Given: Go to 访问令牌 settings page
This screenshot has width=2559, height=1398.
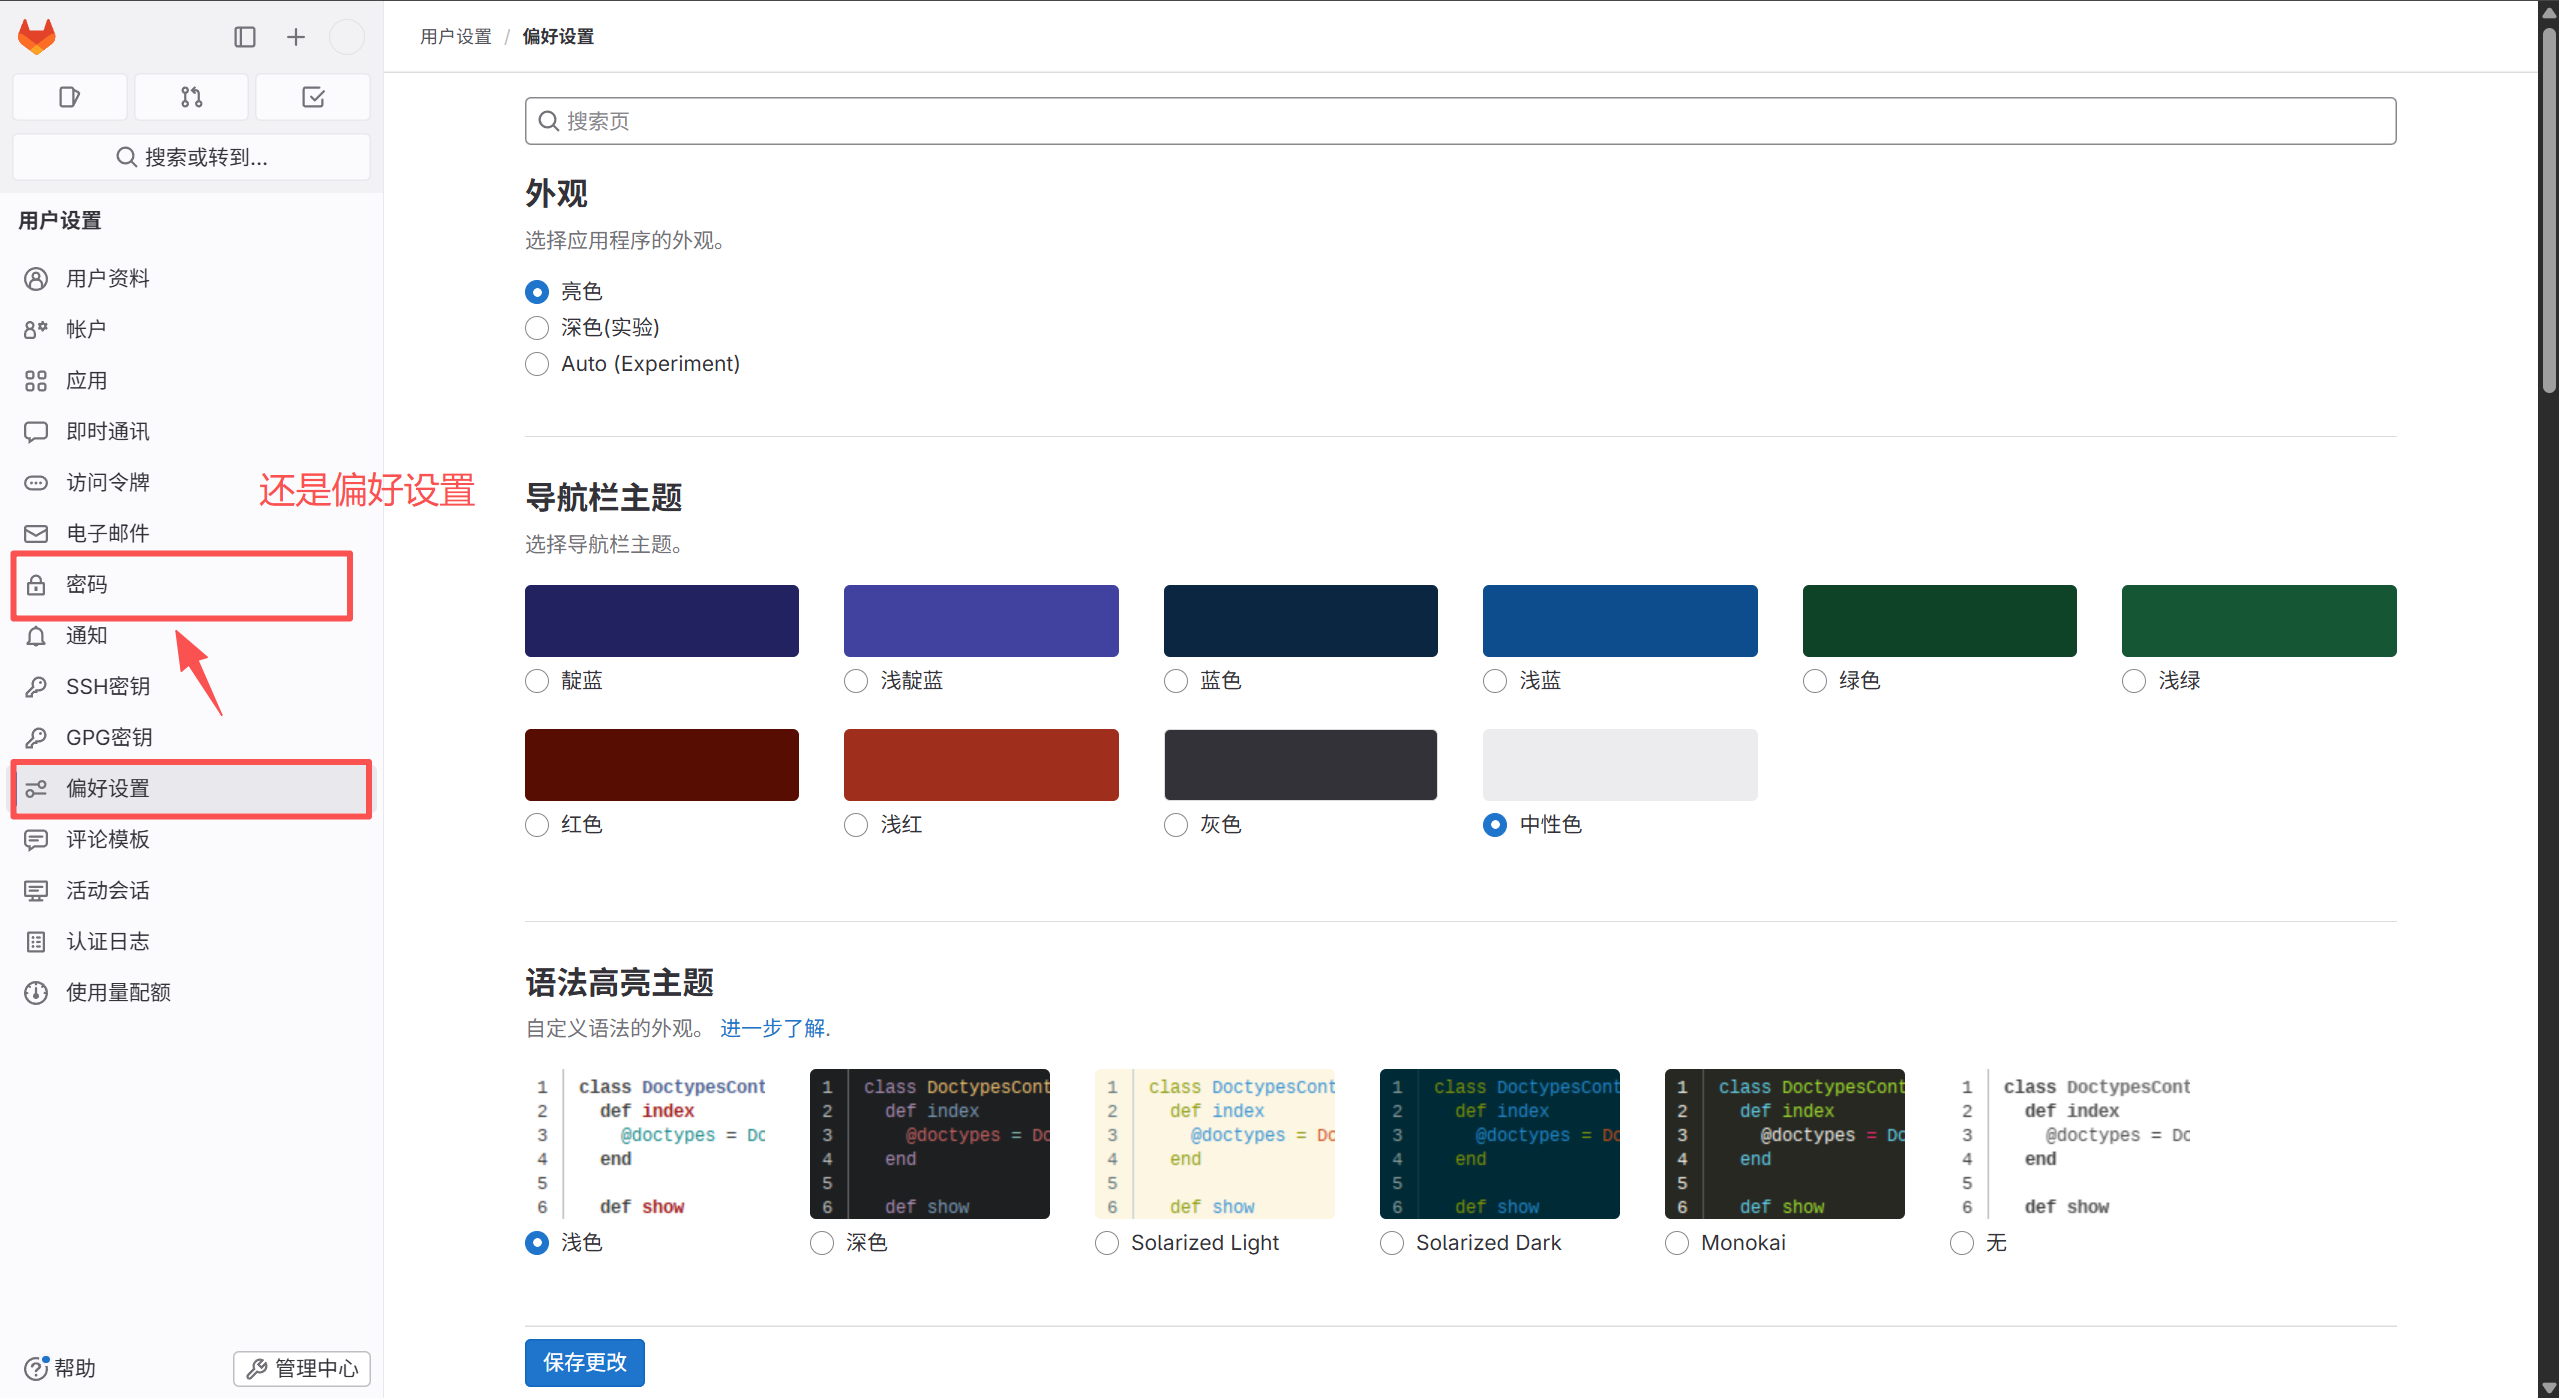Looking at the screenshot, I should [x=108, y=482].
